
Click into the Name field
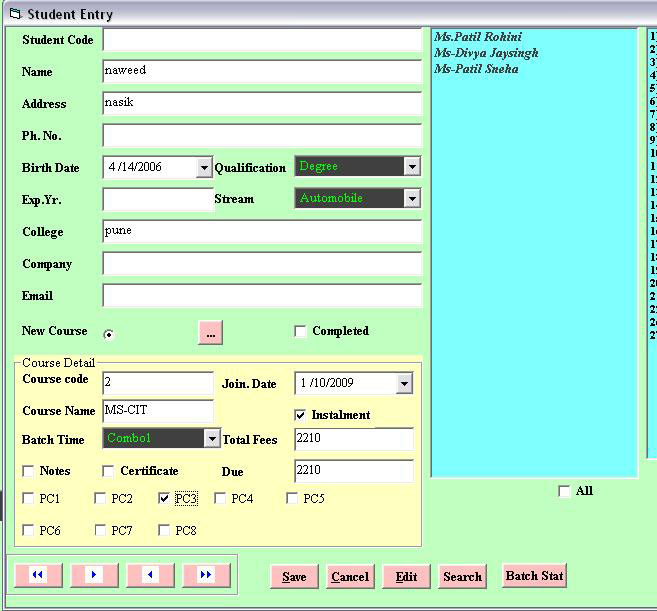pos(262,72)
